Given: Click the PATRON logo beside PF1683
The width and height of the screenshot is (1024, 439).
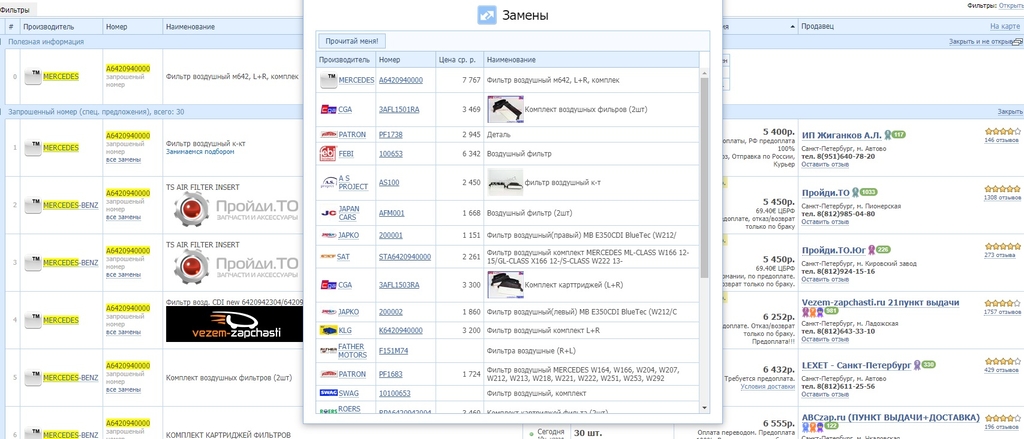Looking at the screenshot, I should click(x=328, y=374).
